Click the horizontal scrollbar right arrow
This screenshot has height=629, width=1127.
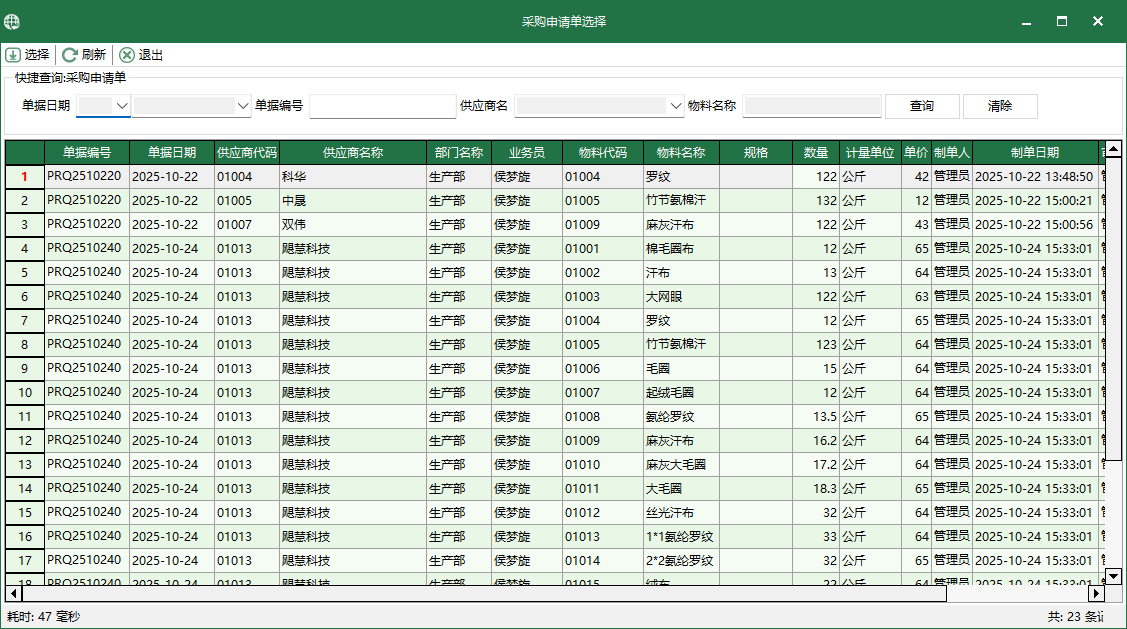point(1095,593)
